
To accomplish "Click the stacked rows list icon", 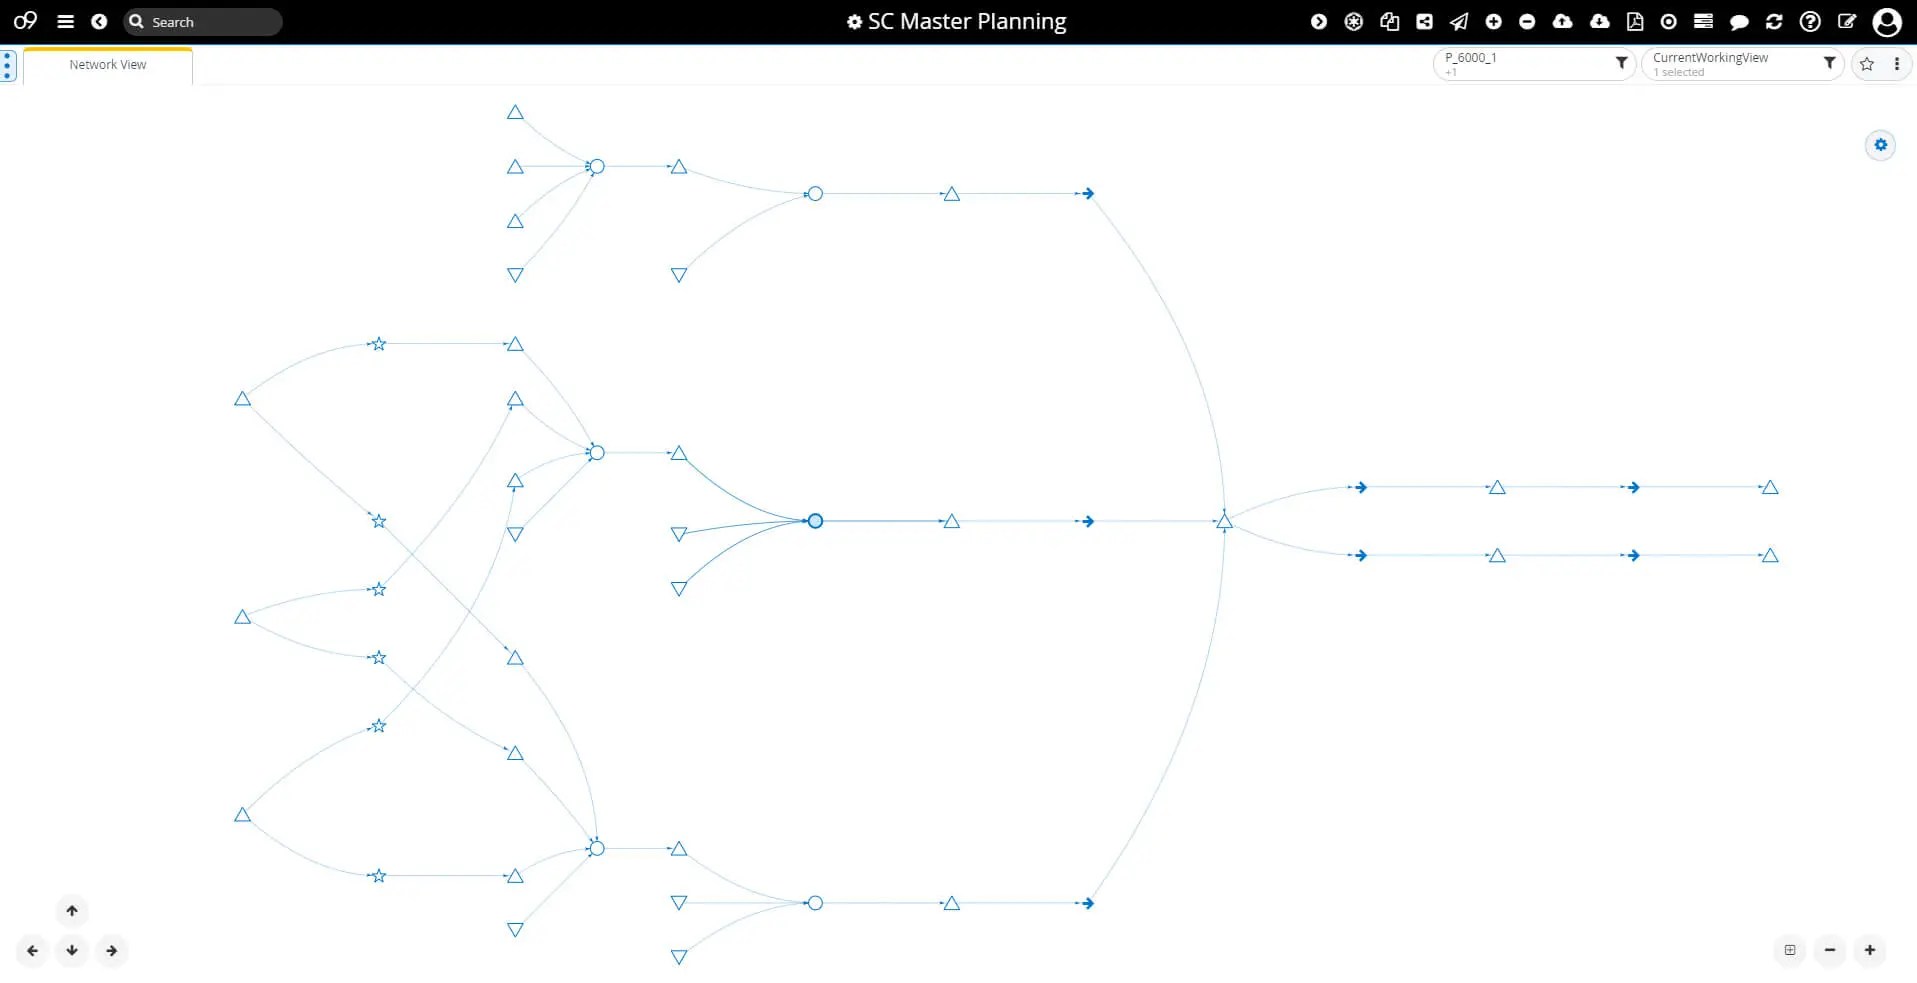I will coord(1704,21).
